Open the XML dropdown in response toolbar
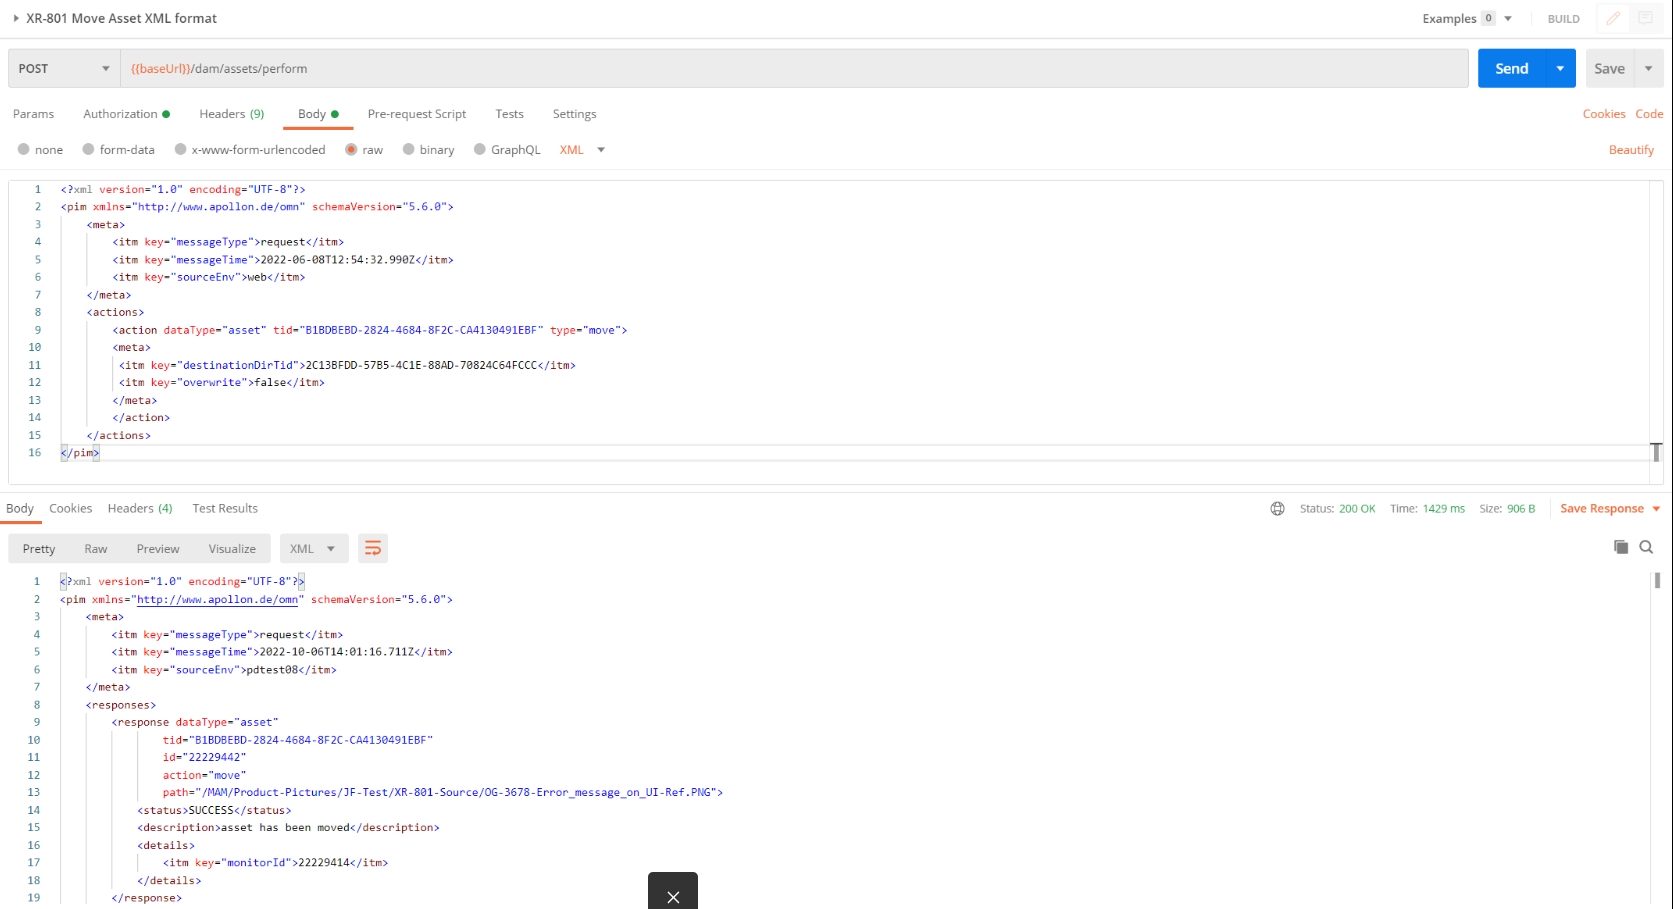Viewport: 1673px width, 909px height. (x=314, y=549)
